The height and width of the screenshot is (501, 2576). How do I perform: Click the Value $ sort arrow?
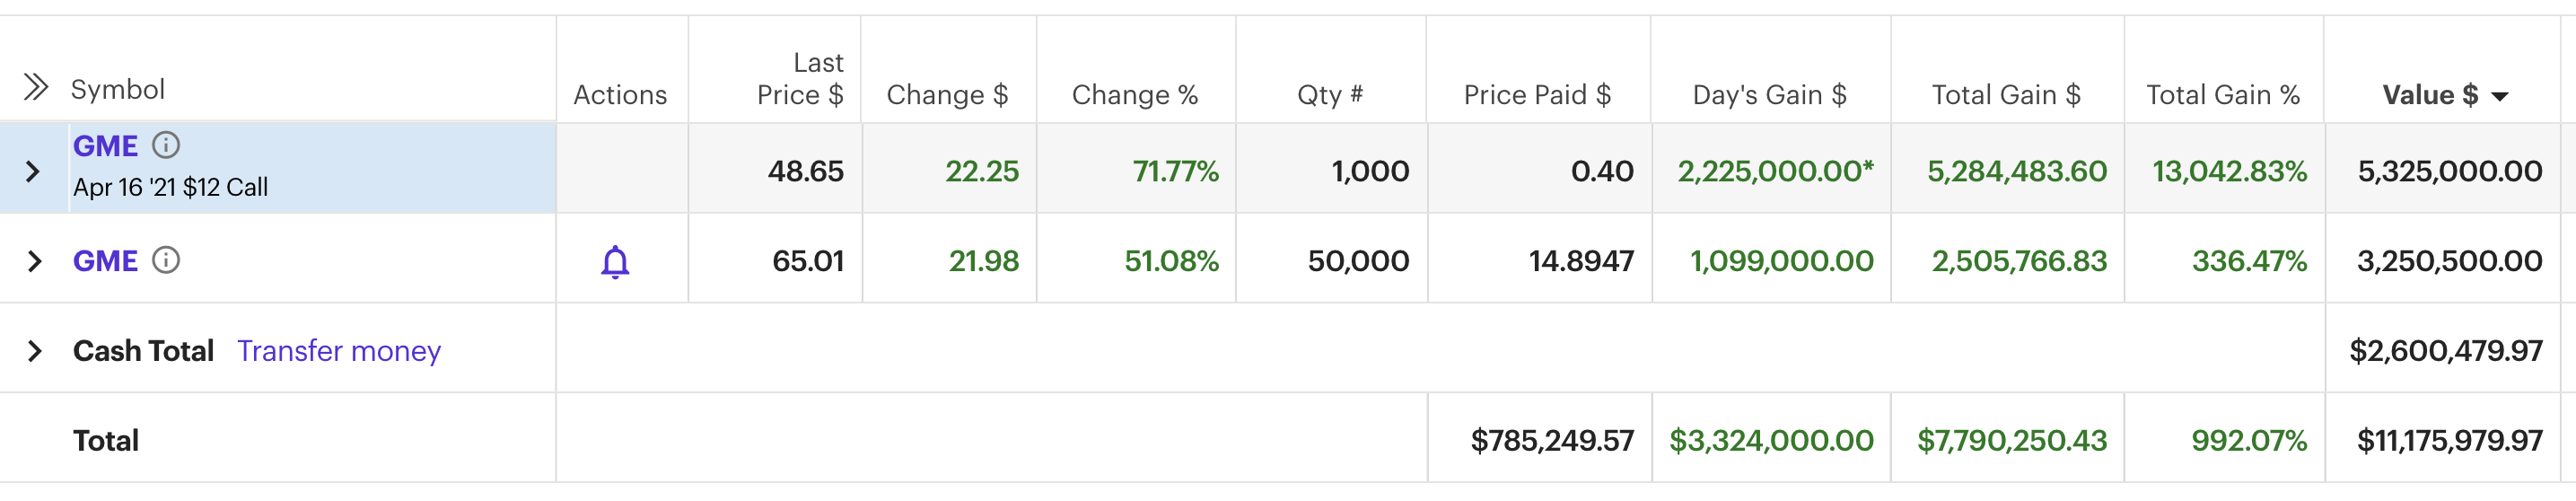click(x=2500, y=96)
